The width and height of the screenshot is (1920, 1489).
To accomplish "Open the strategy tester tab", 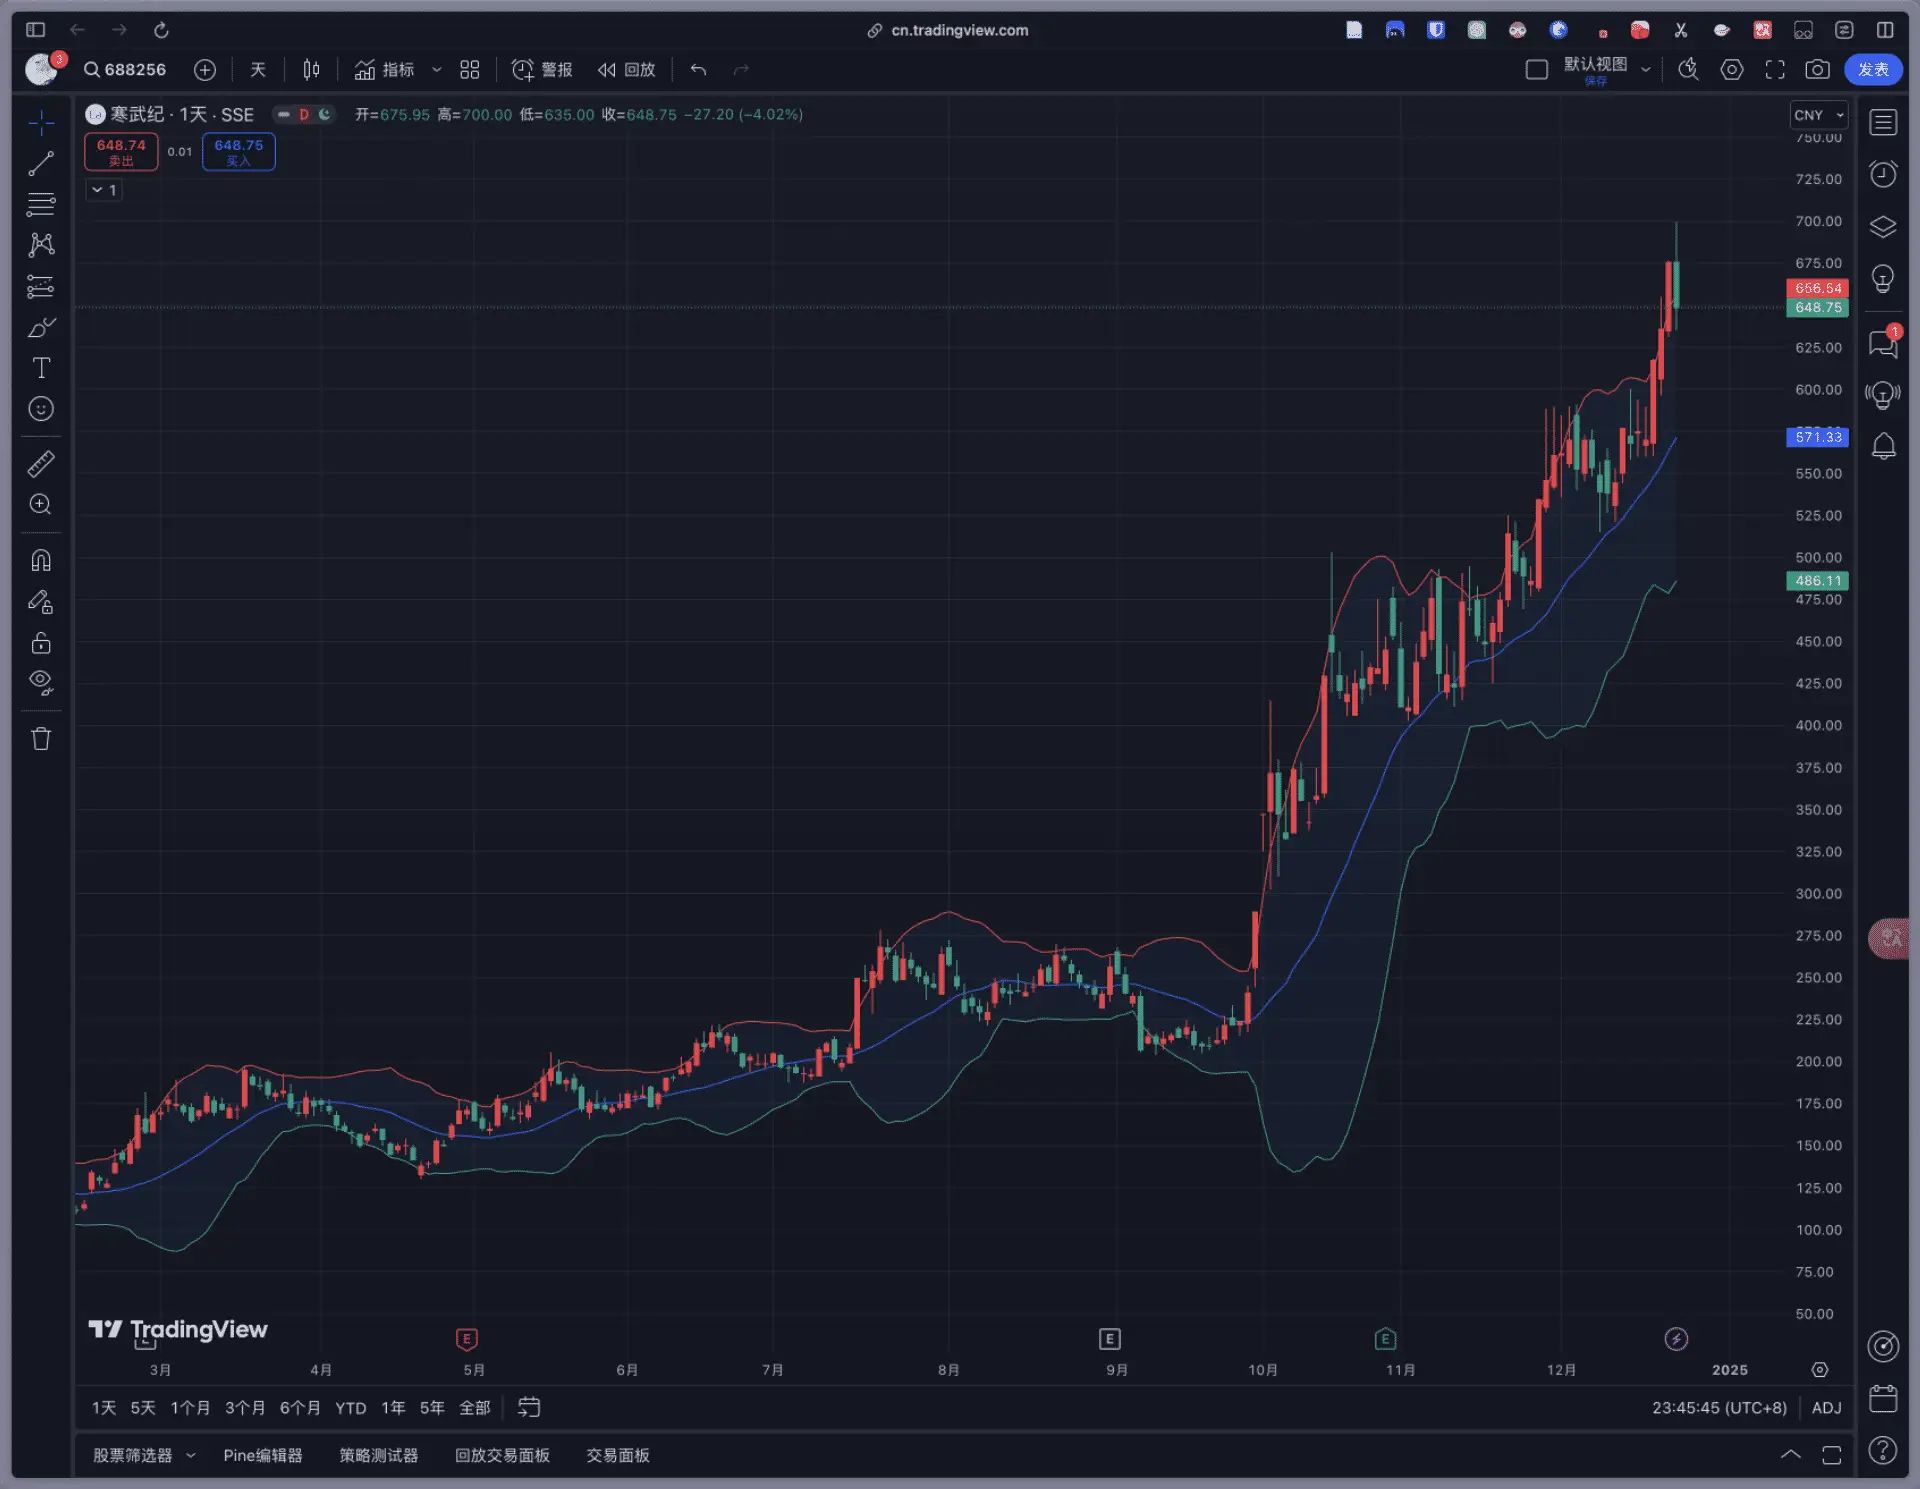I will coord(378,1455).
